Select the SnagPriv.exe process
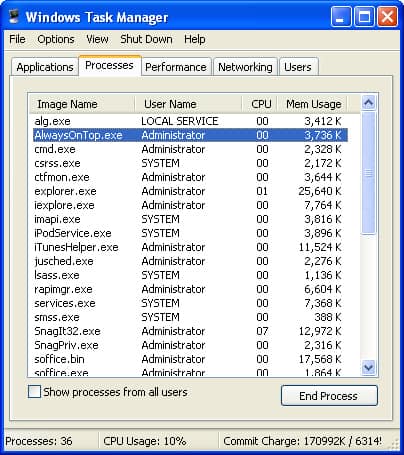This screenshot has width=404, height=455. 190,345
